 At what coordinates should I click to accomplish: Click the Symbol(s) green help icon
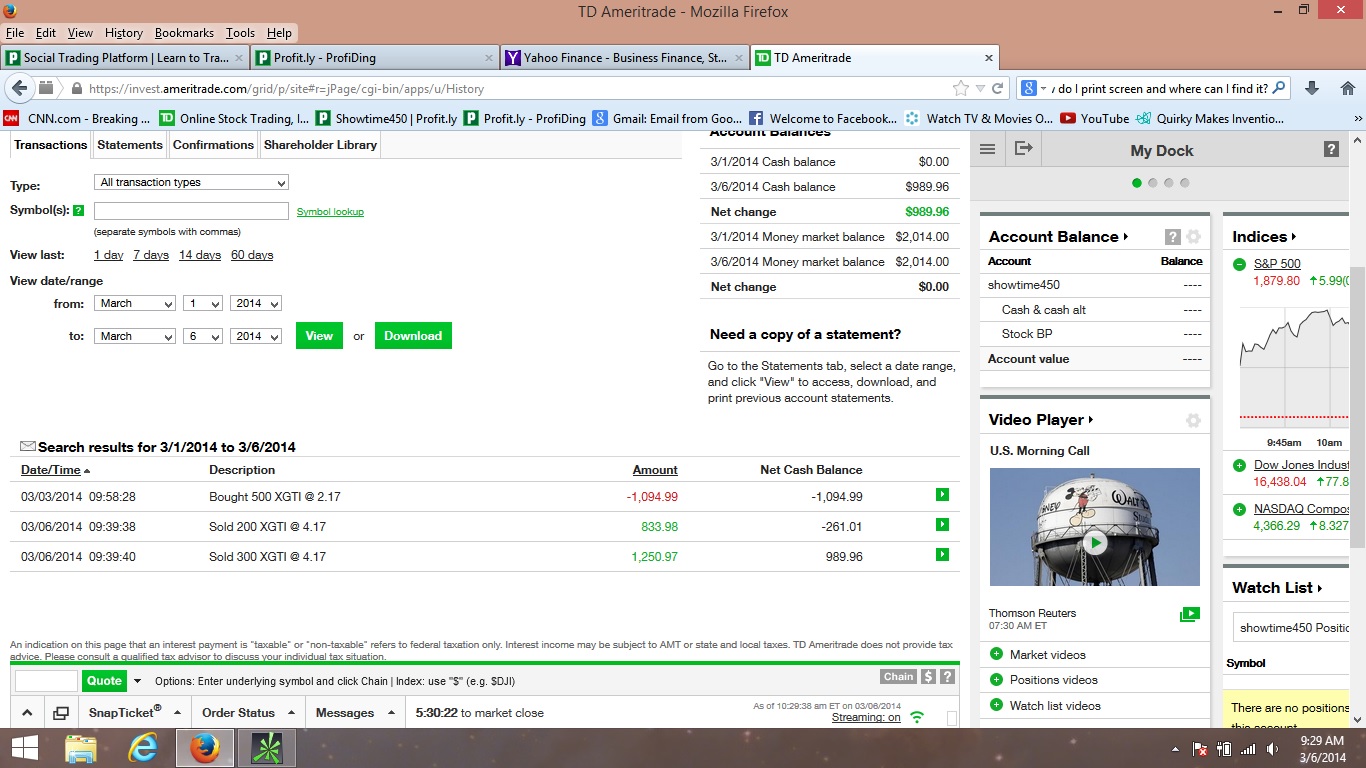(78, 211)
